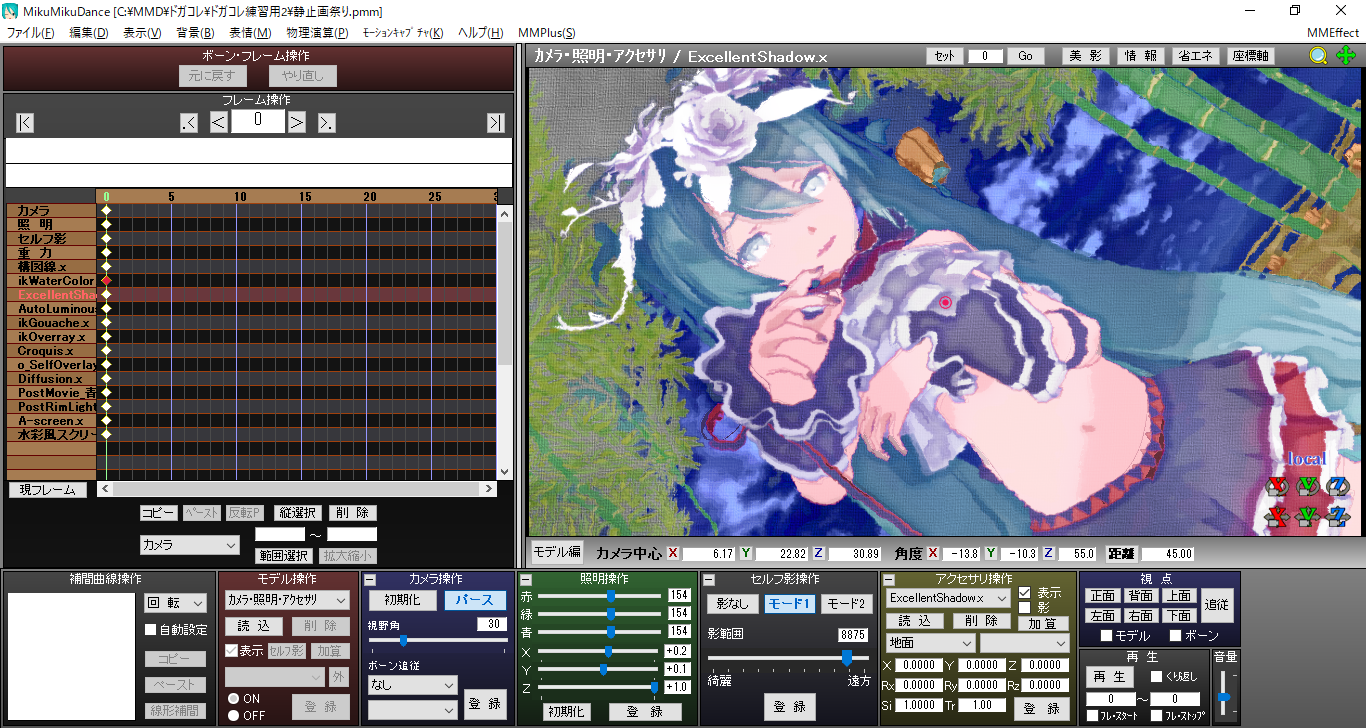Click the モード2 shadow mode button
The width and height of the screenshot is (1366, 728).
click(x=846, y=604)
